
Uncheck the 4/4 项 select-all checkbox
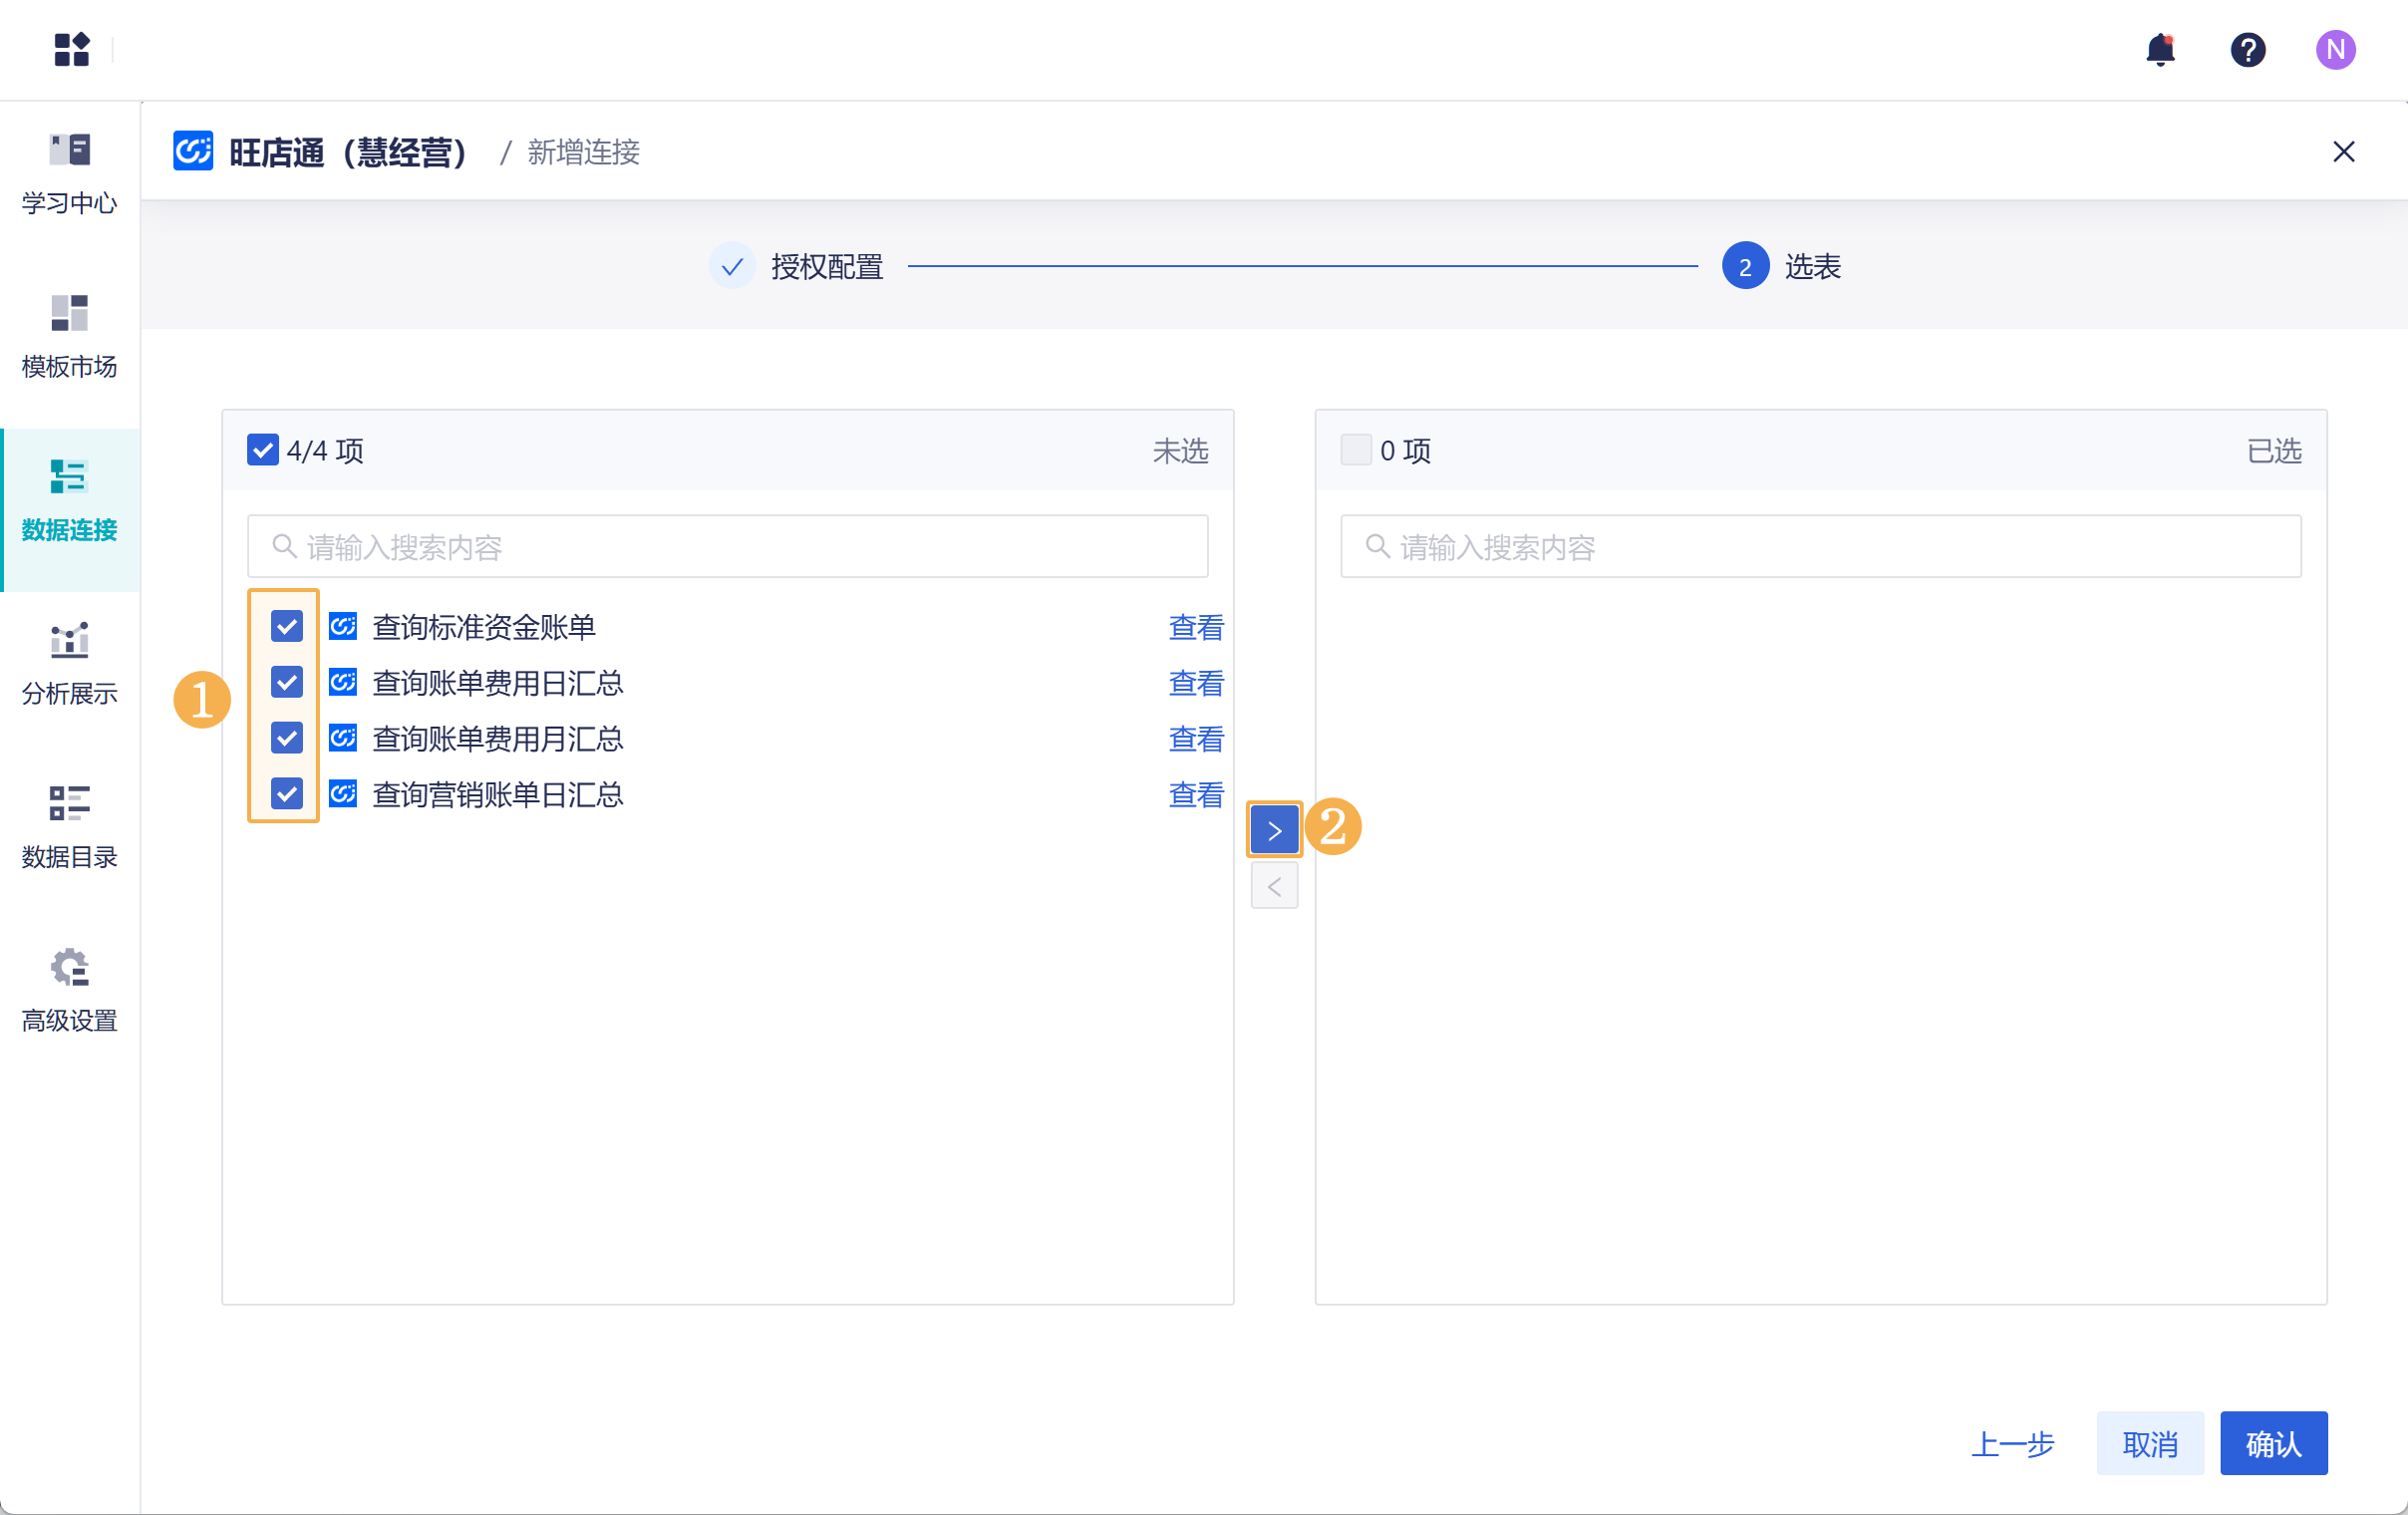coord(263,450)
